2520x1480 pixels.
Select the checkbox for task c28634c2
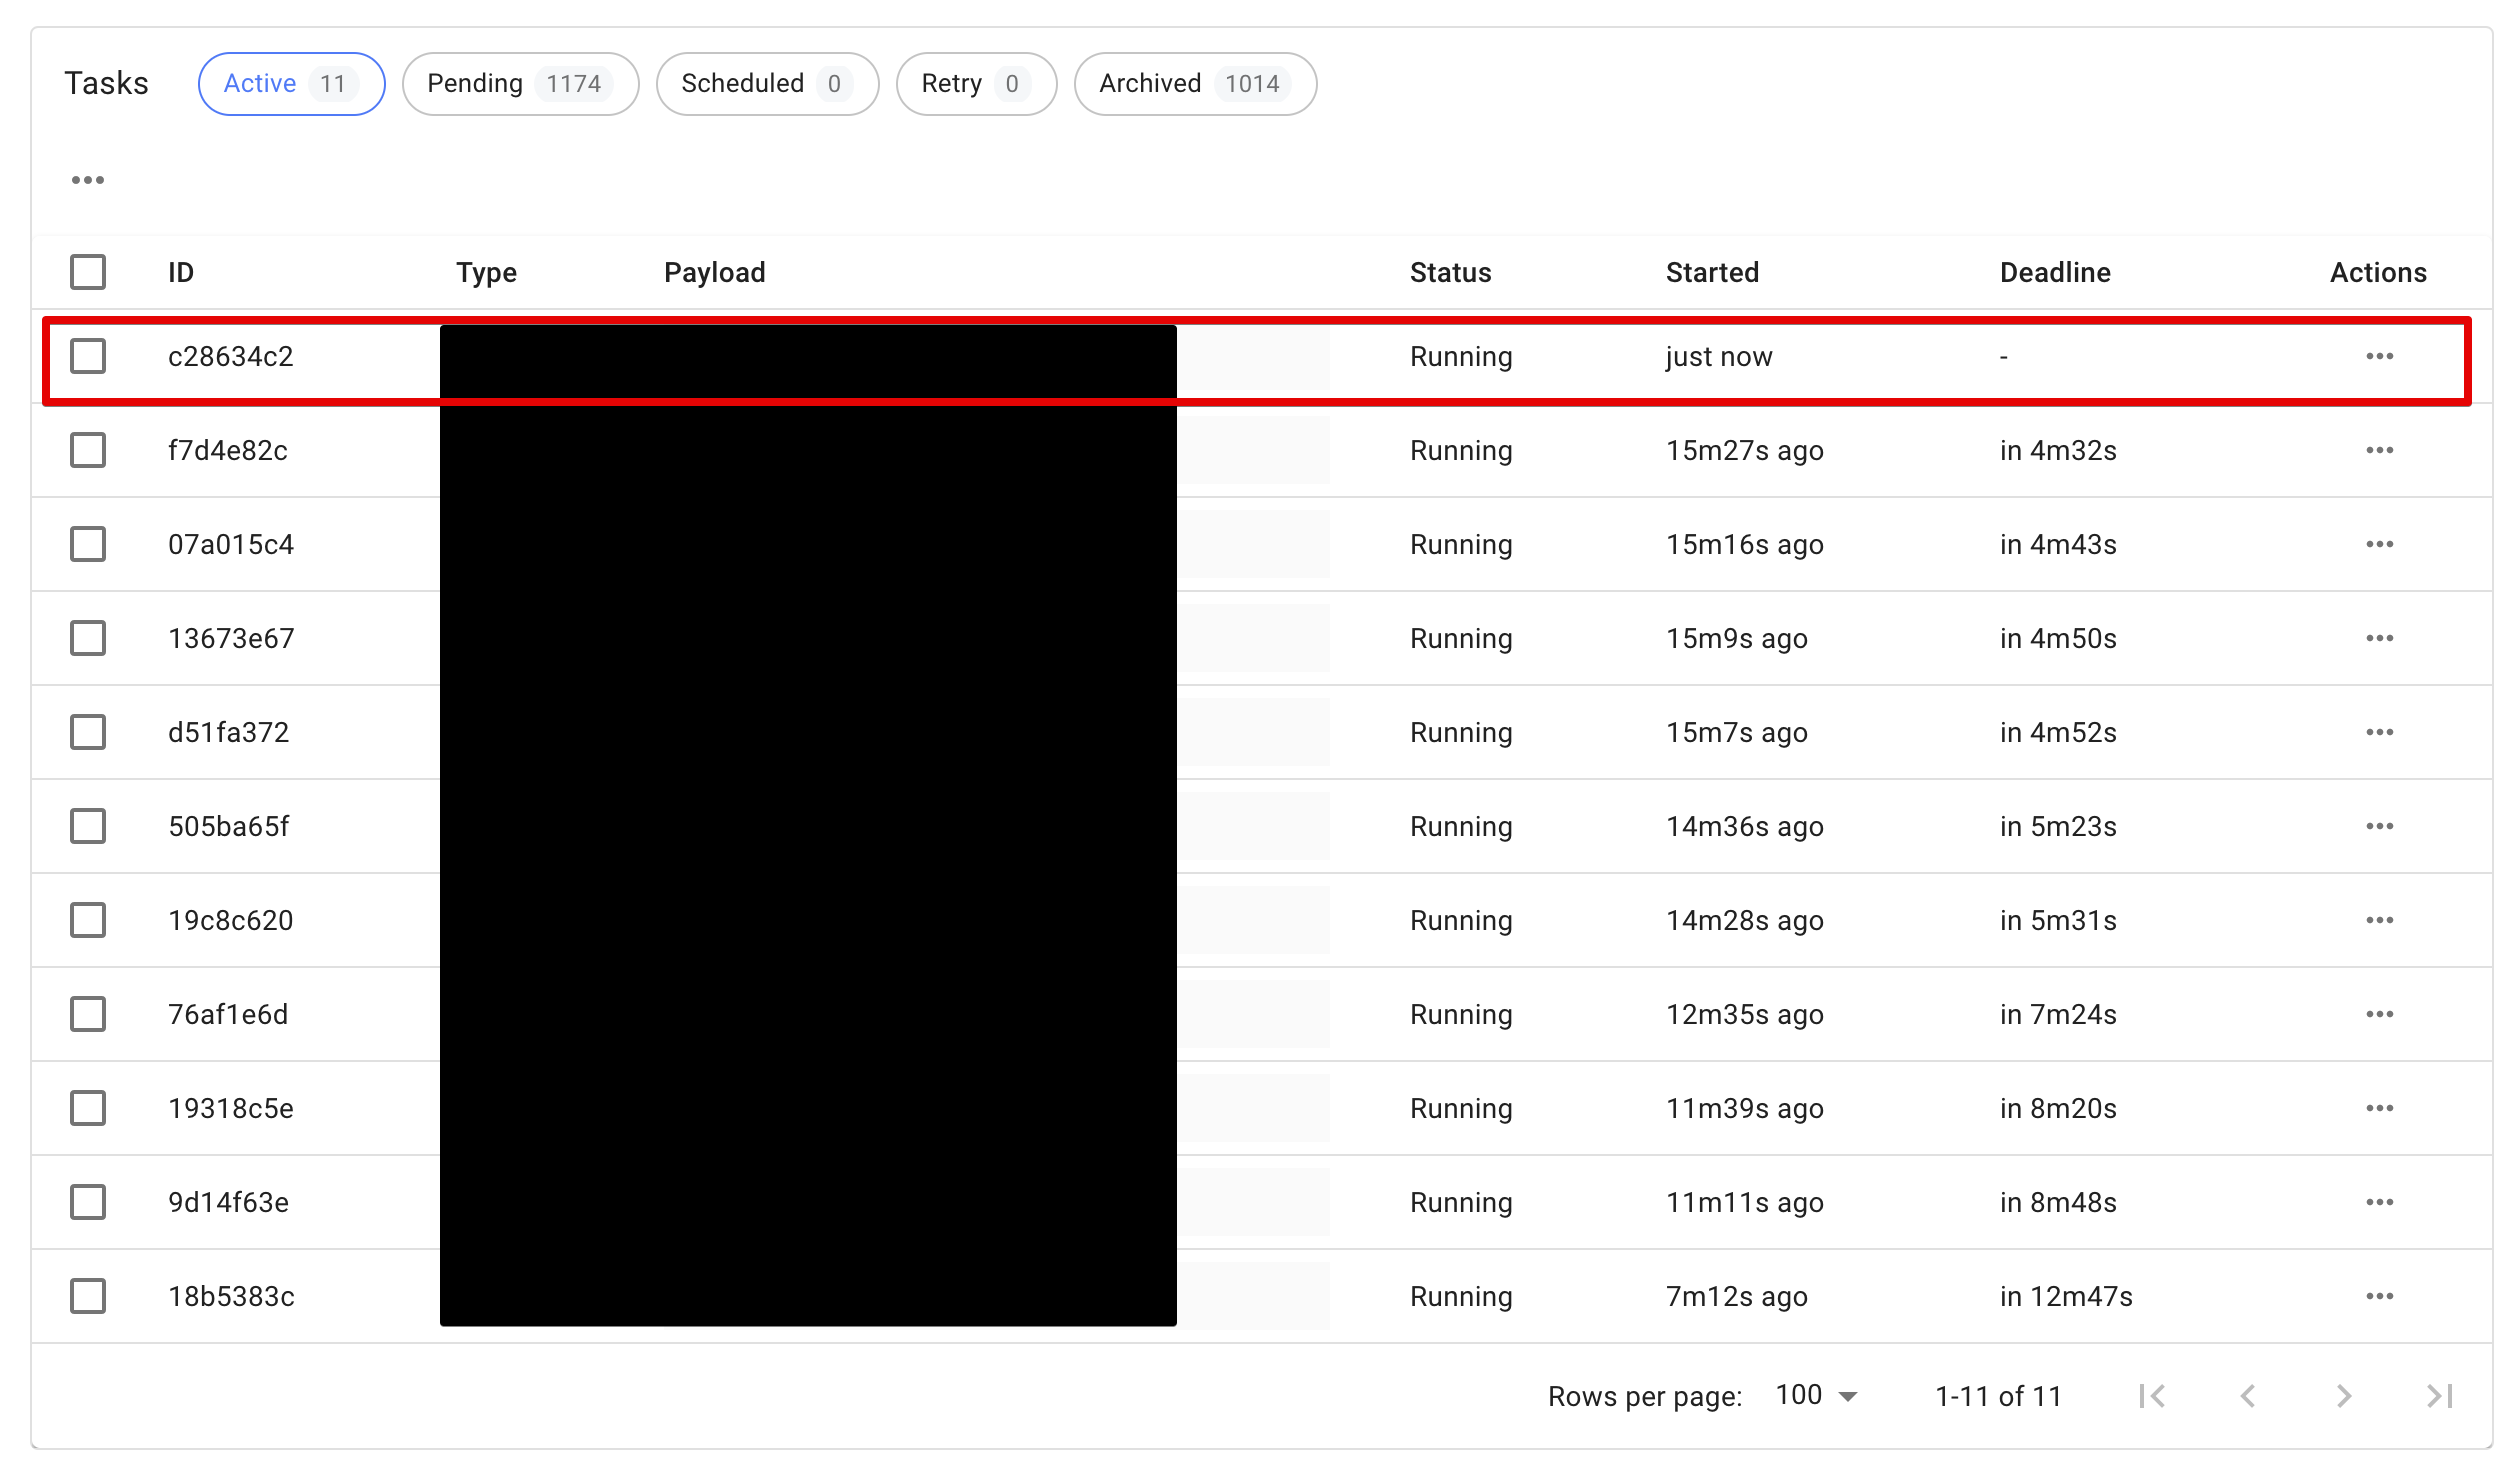click(x=88, y=356)
